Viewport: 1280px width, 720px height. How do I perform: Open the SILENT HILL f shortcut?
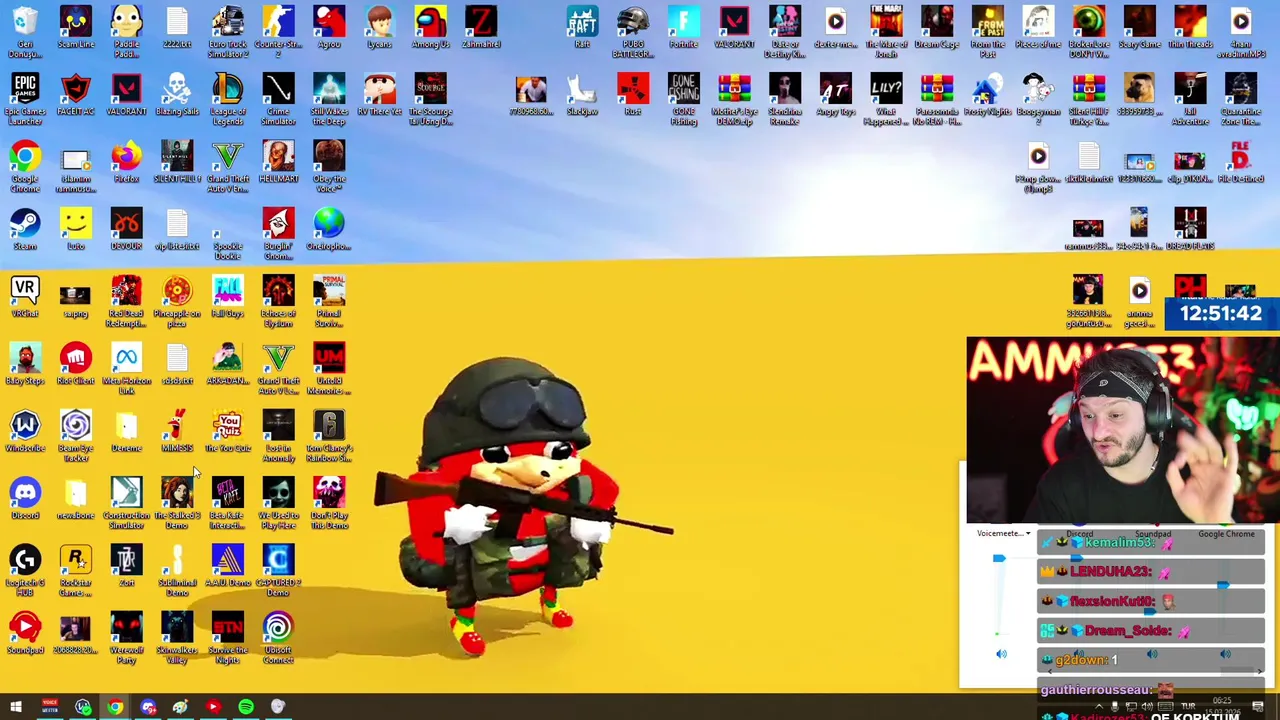click(177, 162)
